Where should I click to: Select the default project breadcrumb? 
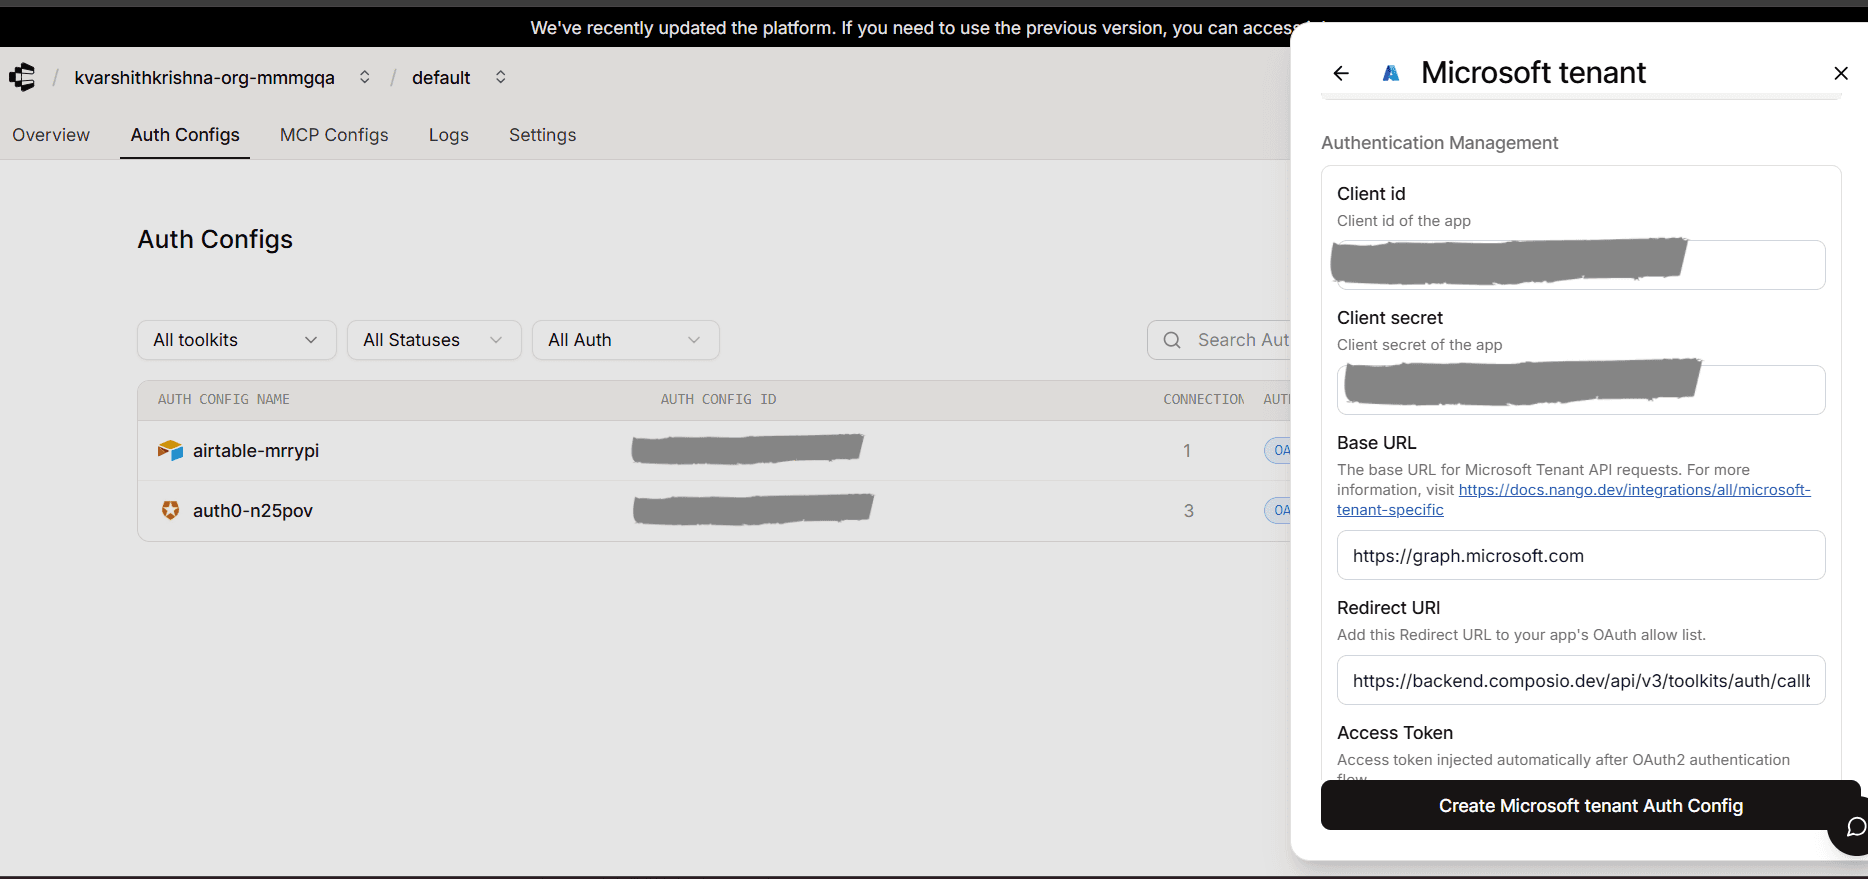(x=441, y=78)
